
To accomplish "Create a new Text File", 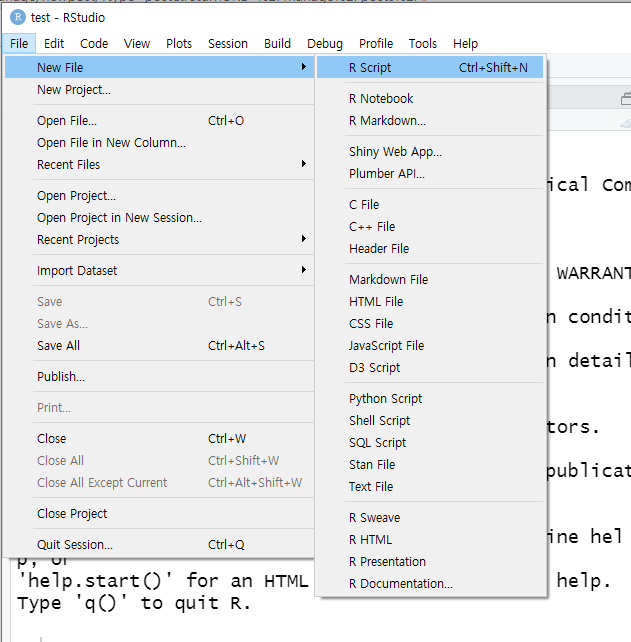I will pyautogui.click(x=430, y=486).
